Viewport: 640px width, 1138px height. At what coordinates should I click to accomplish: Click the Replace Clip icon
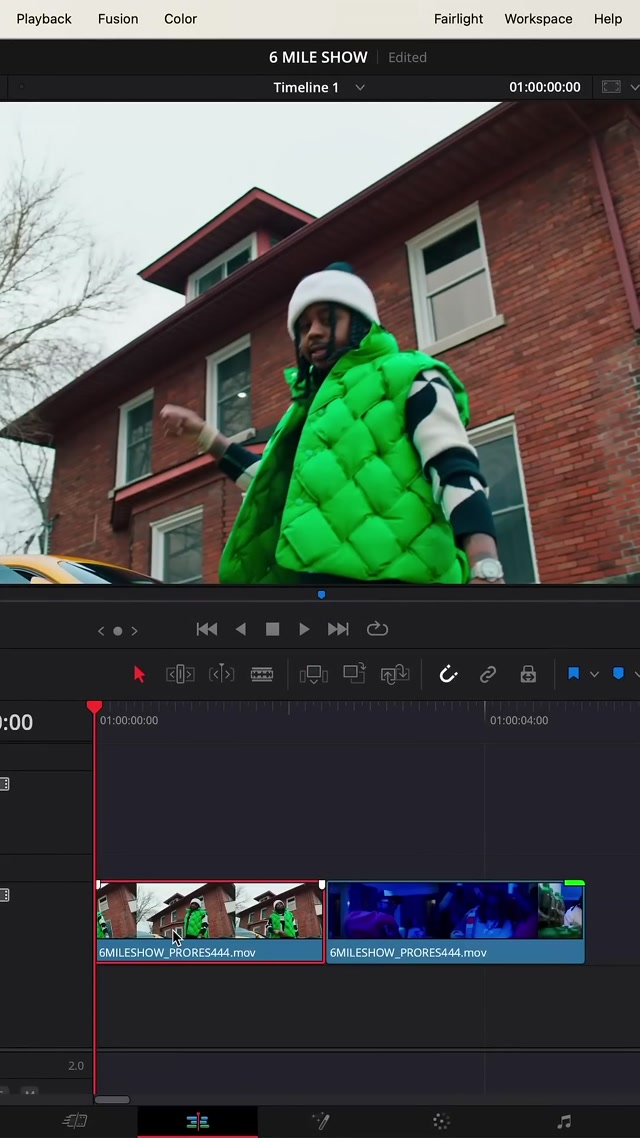(394, 675)
